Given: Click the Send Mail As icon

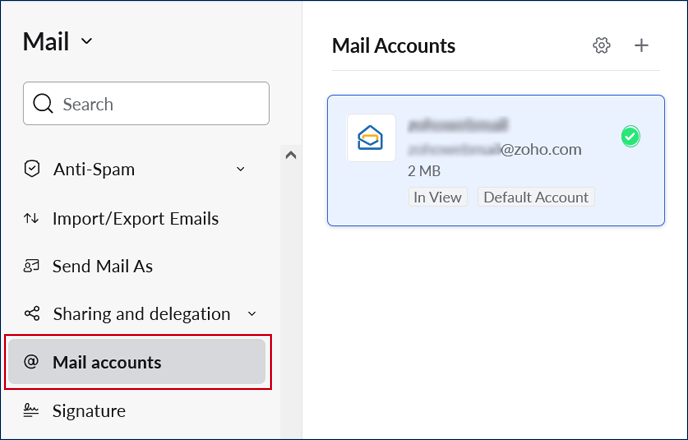Looking at the screenshot, I should (x=31, y=266).
